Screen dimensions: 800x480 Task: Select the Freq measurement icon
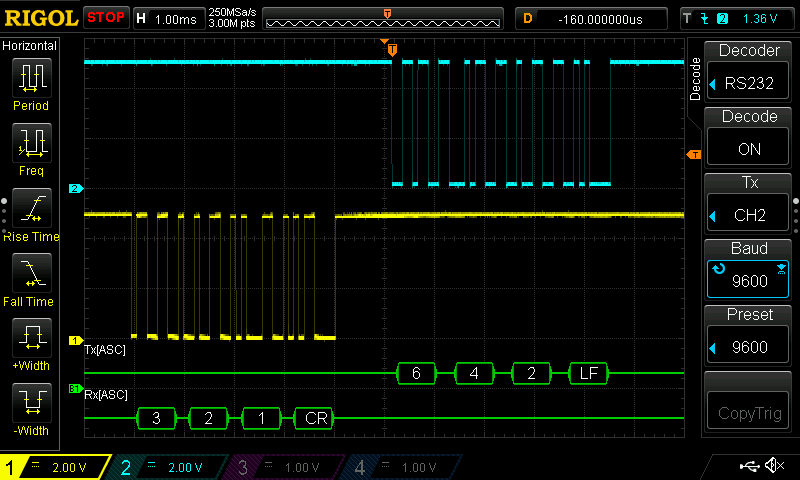[x=32, y=142]
